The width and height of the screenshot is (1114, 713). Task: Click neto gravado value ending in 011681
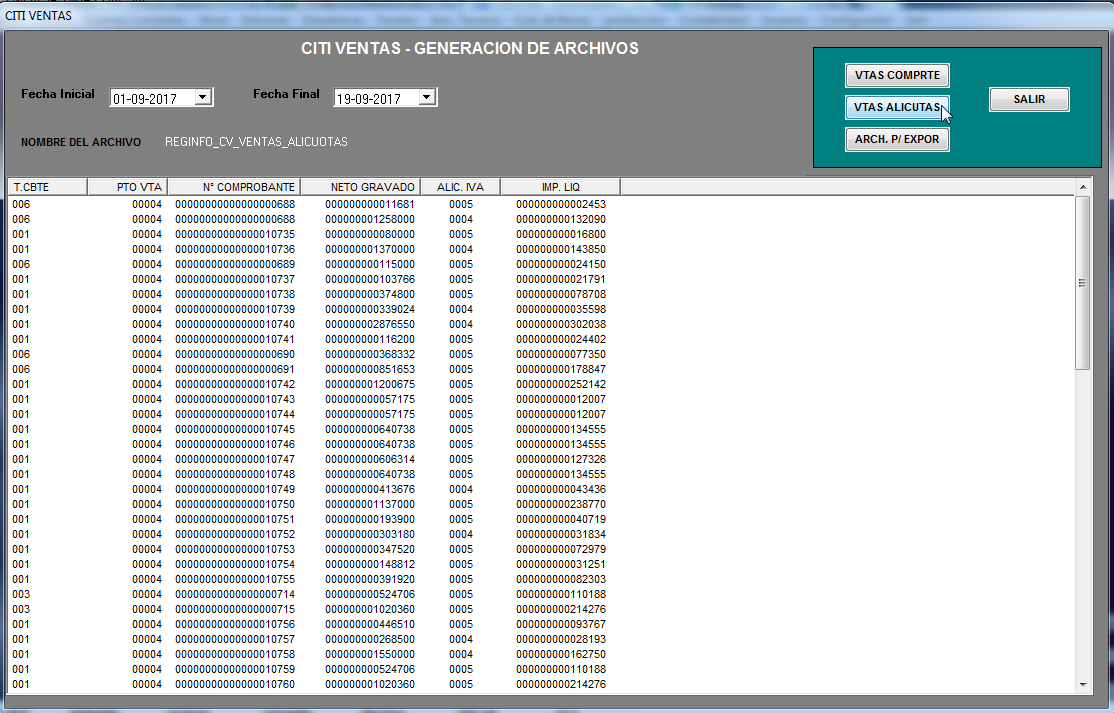[370, 205]
